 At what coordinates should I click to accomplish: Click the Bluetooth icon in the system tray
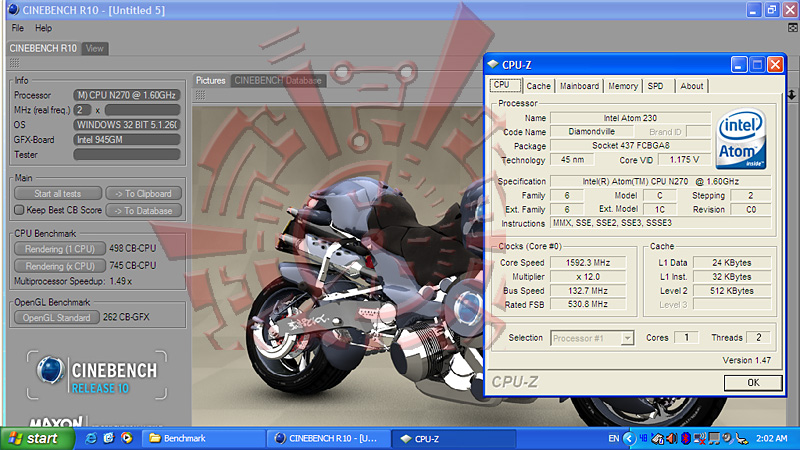686,438
